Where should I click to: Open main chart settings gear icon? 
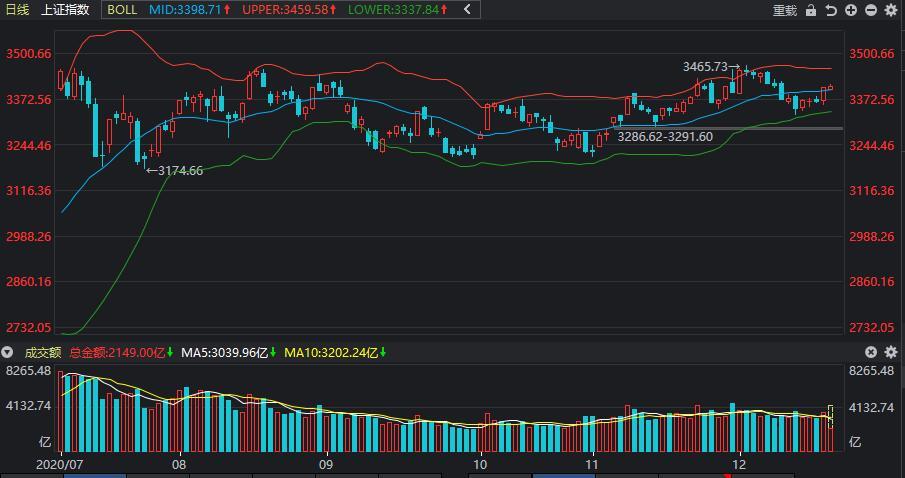coord(891,10)
